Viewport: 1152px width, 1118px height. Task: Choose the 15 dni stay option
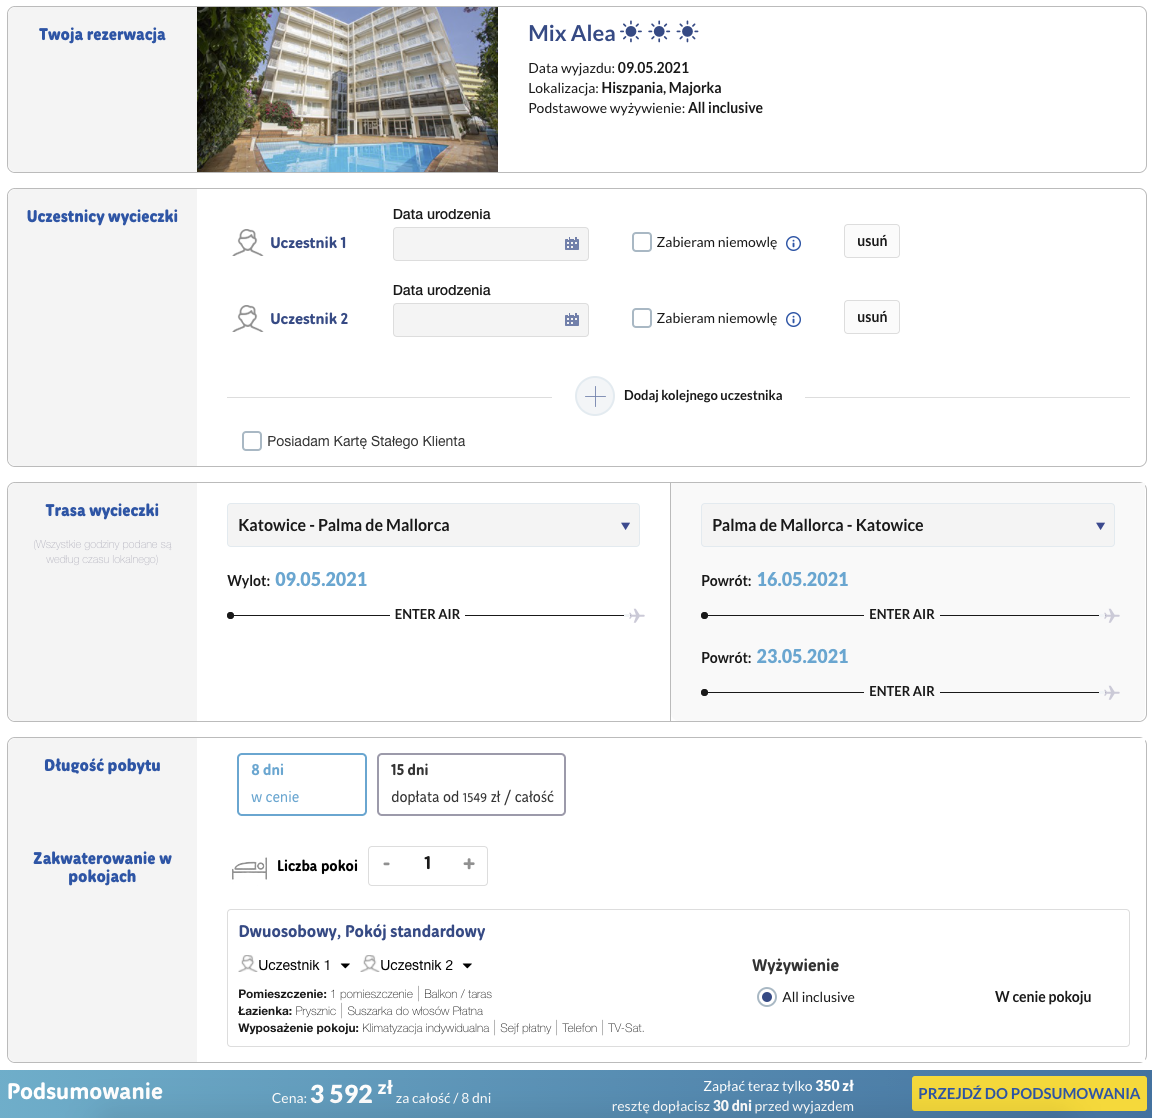click(x=471, y=784)
